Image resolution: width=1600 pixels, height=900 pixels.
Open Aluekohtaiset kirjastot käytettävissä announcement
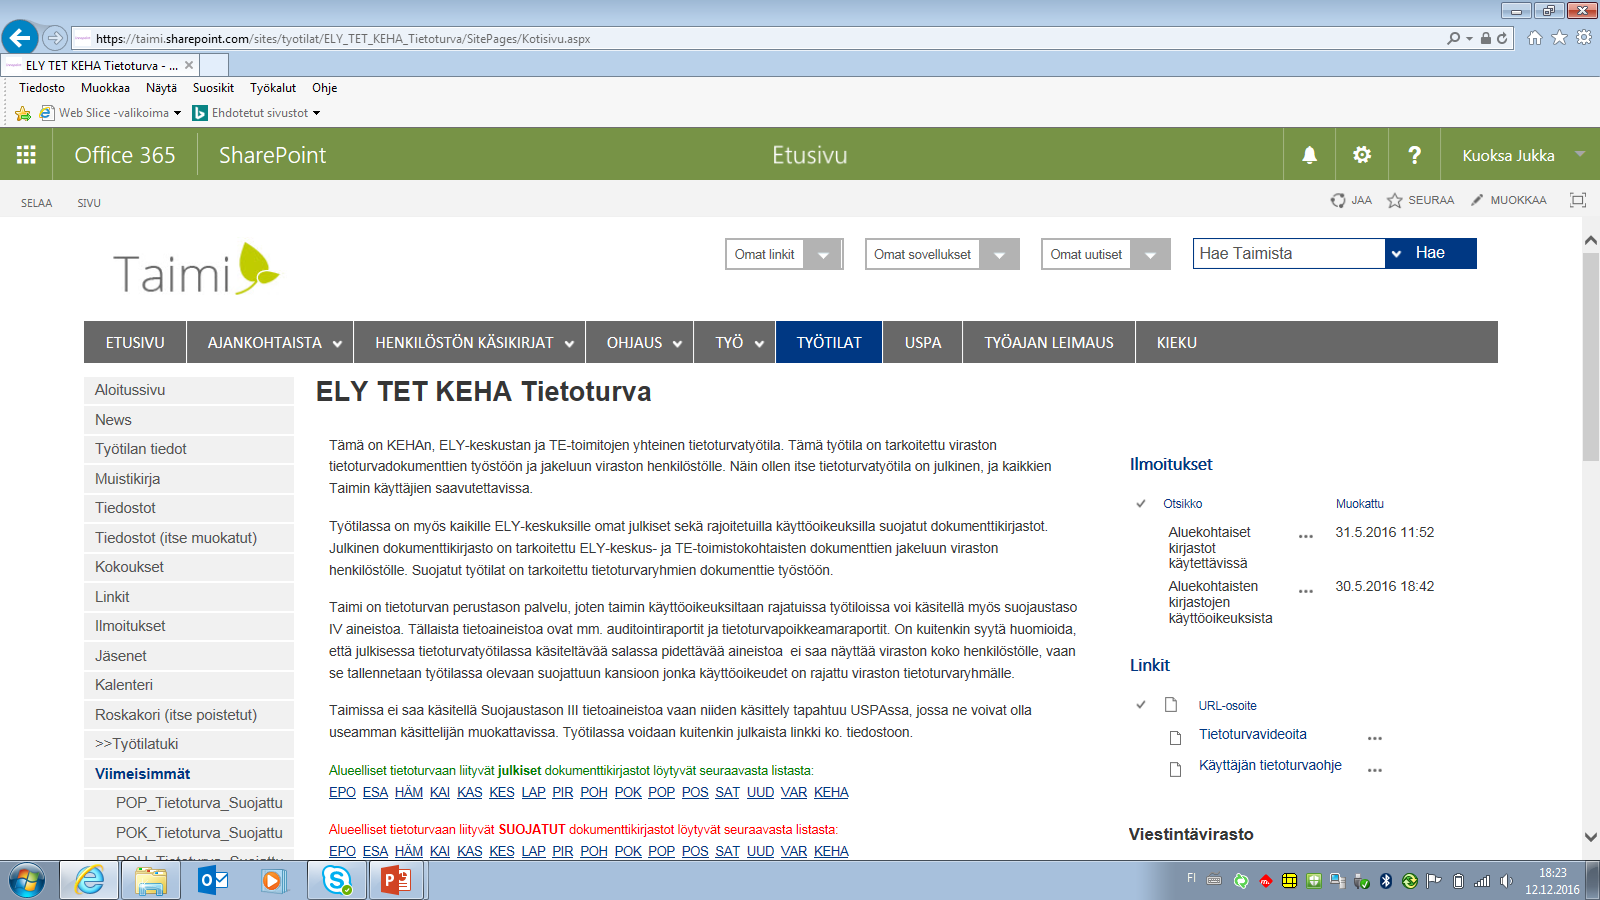point(1209,547)
